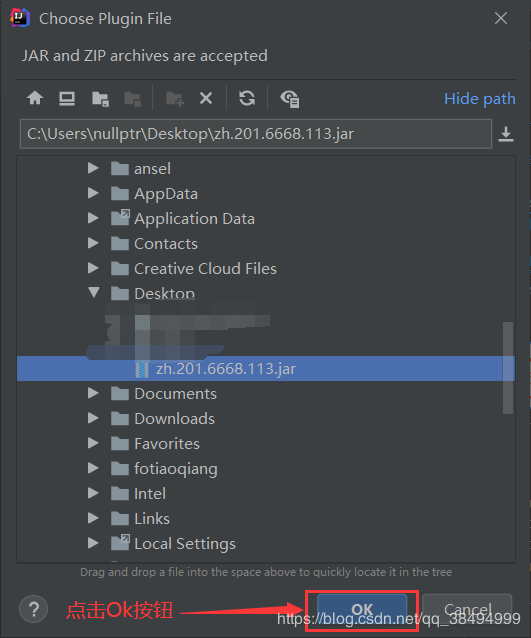Expand the Downloads folder arrow

pyautogui.click(x=93, y=418)
